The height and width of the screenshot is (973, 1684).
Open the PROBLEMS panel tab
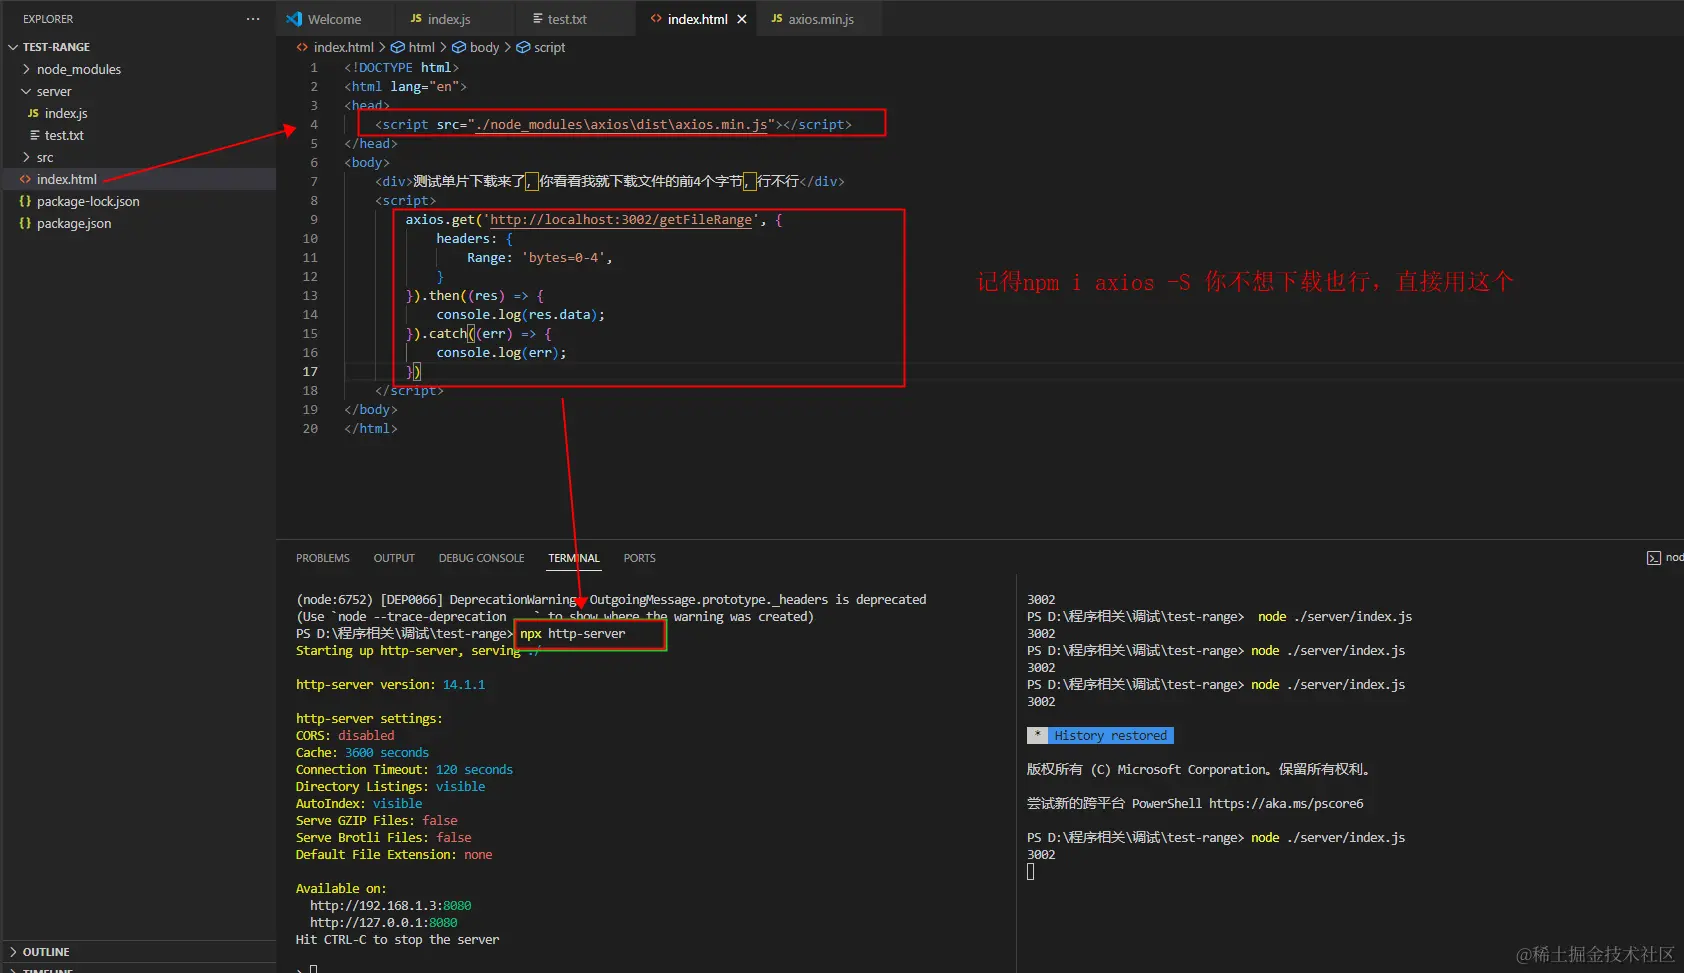coord(323,558)
